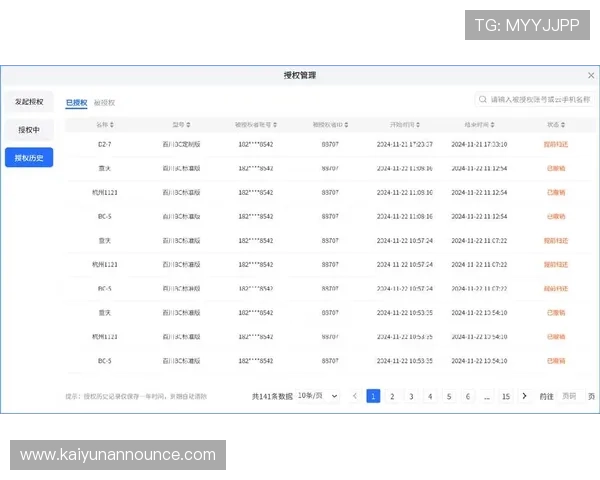
Task: Click the 共141条数据 total count text
Action: (272, 397)
